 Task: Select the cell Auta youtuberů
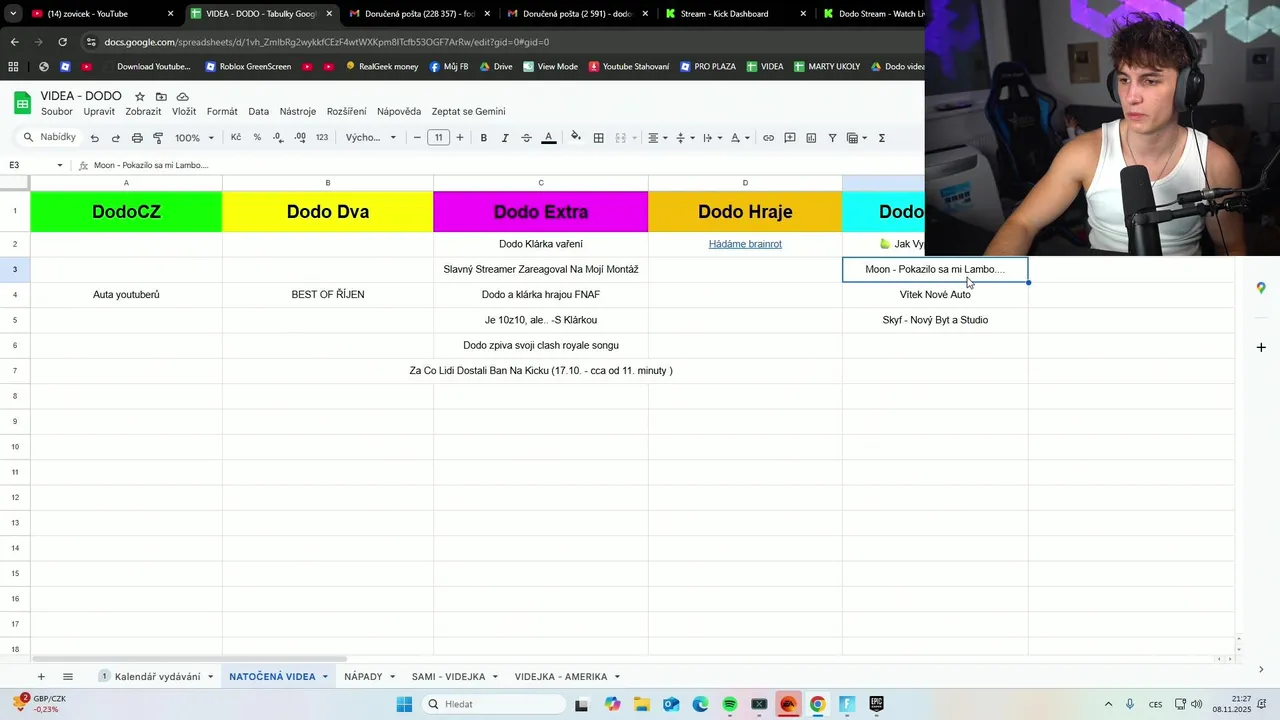point(126,295)
